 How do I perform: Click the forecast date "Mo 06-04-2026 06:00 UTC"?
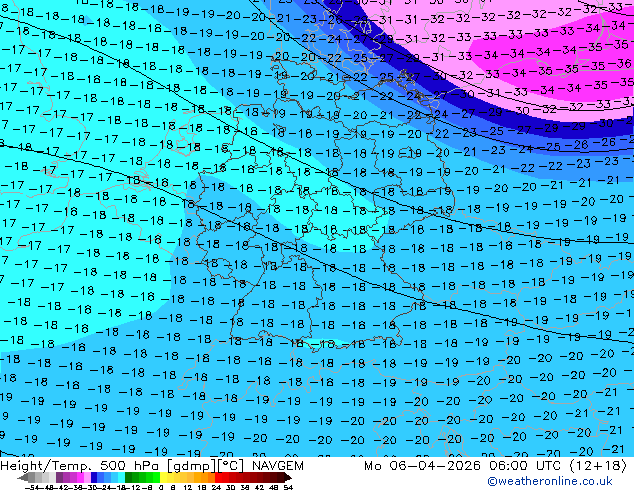pos(462,466)
